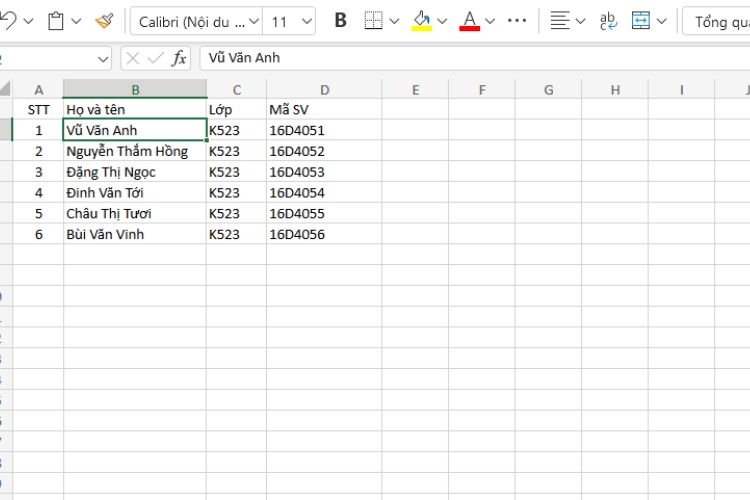Select the cell Đặng Thị Ngọc
Image resolution: width=750 pixels, height=500 pixels.
coord(135,172)
